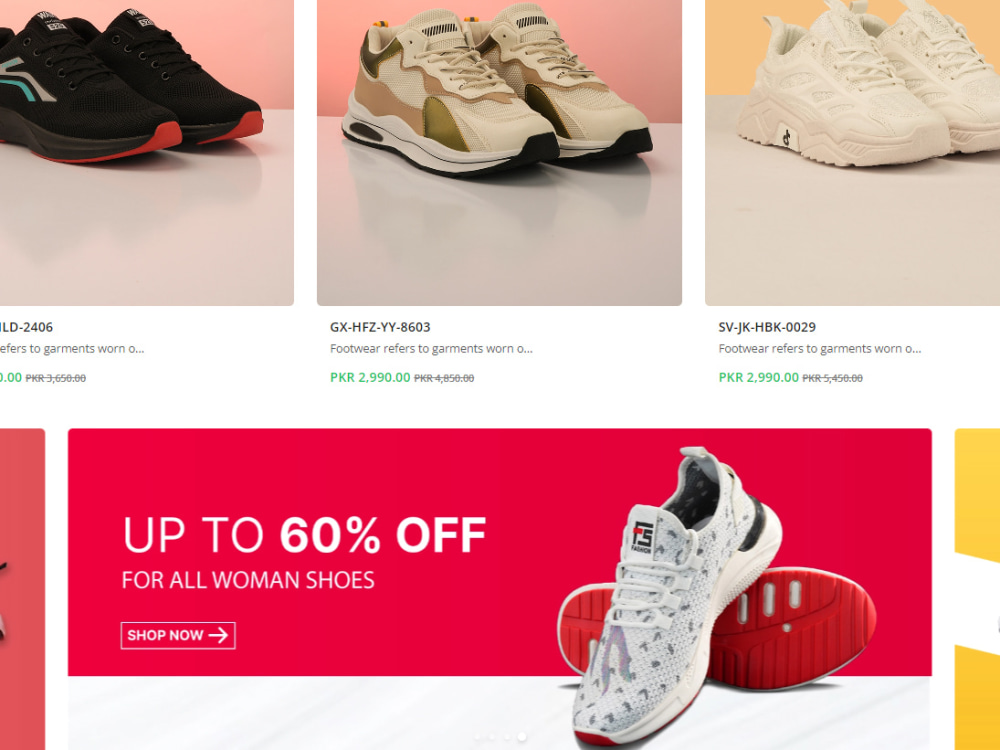
Task: Click description text under SV-JK-HBK-0029
Action: (820, 349)
